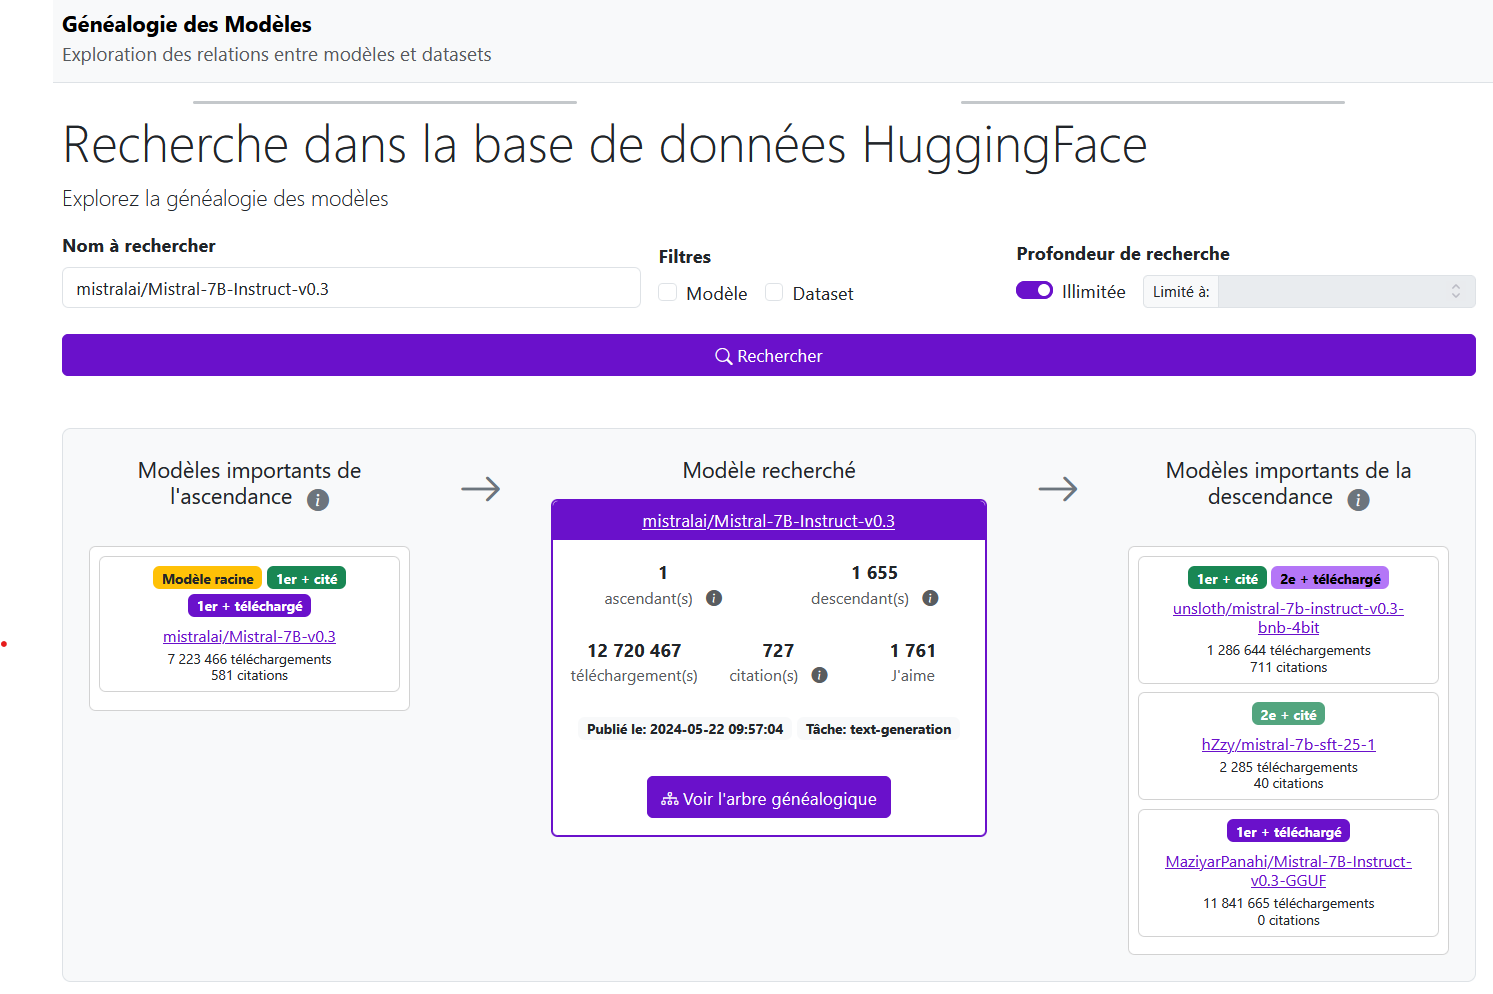Visit the MaziyarPanahi/Mistral-7B-Instruct-v0.3-GGUF page
The height and width of the screenshot is (994, 1493).
(x=1288, y=871)
